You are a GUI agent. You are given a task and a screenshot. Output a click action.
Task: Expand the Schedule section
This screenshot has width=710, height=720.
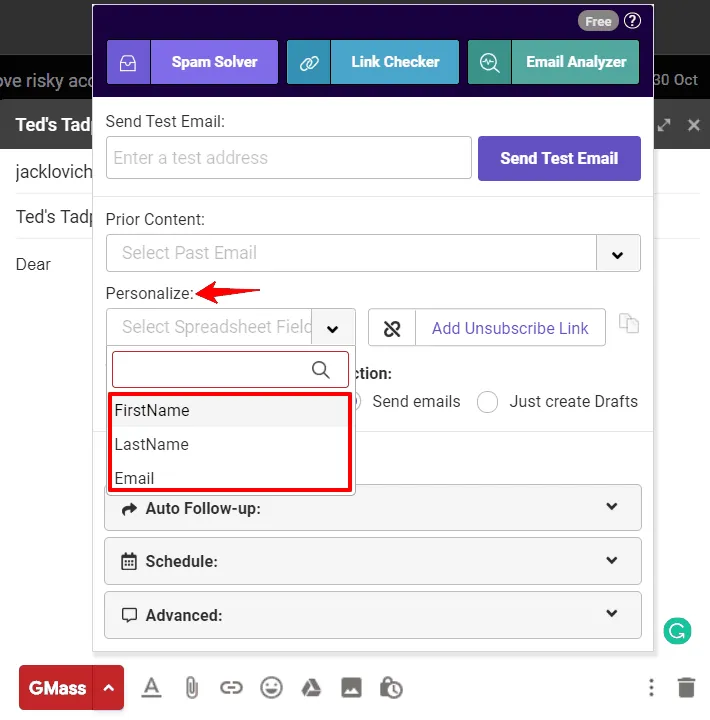[x=373, y=561]
